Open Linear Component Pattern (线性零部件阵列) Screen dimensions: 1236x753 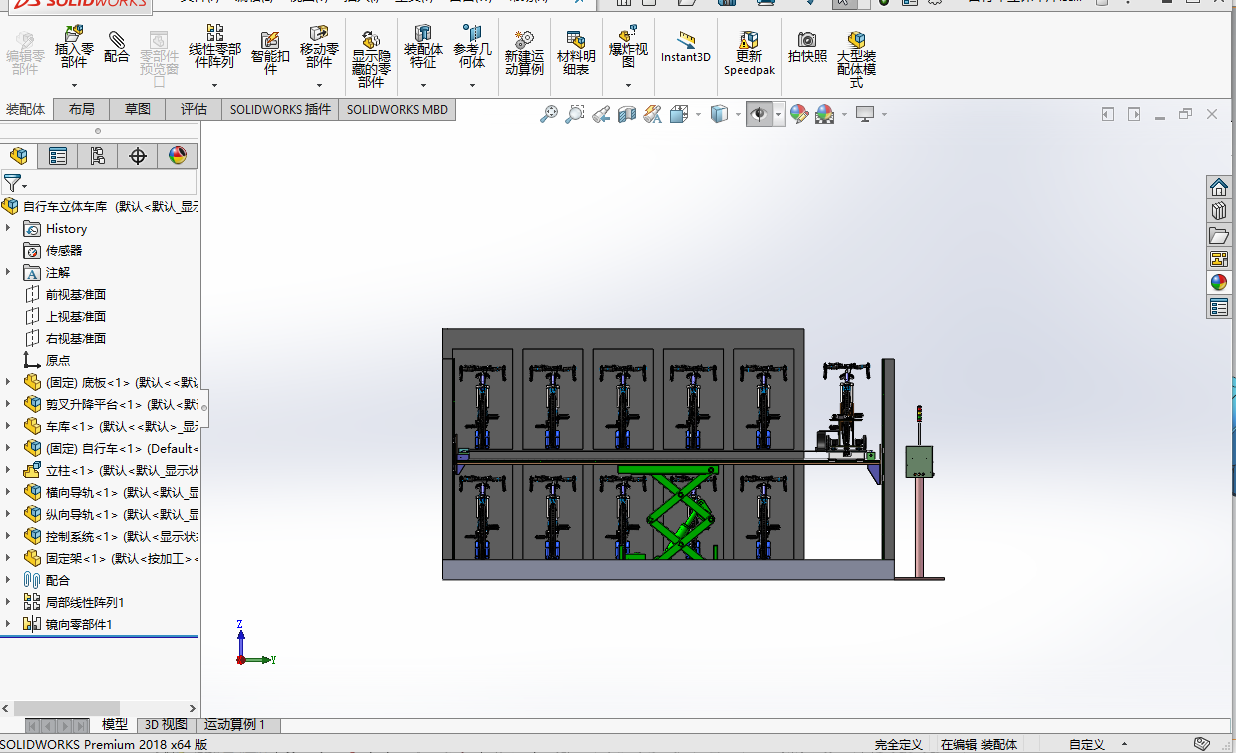215,46
